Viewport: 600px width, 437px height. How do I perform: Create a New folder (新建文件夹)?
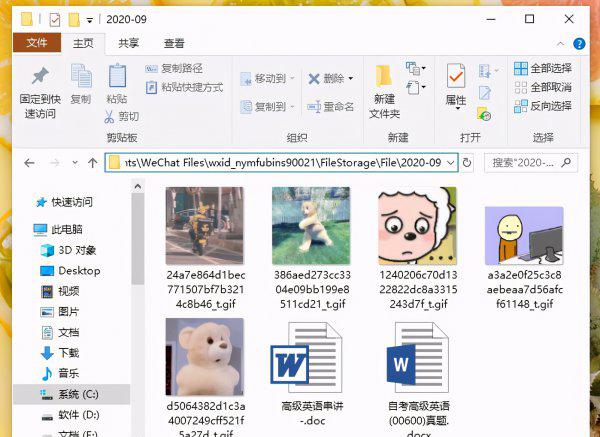384,91
